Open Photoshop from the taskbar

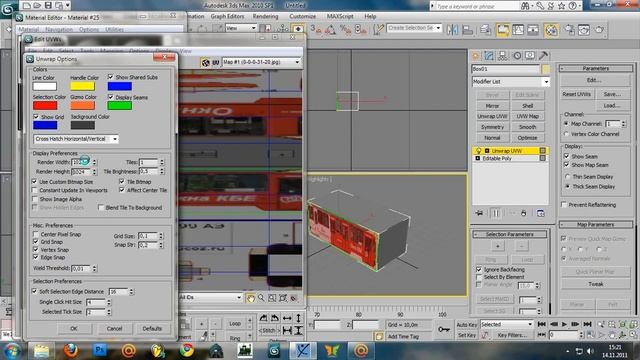tap(100, 350)
